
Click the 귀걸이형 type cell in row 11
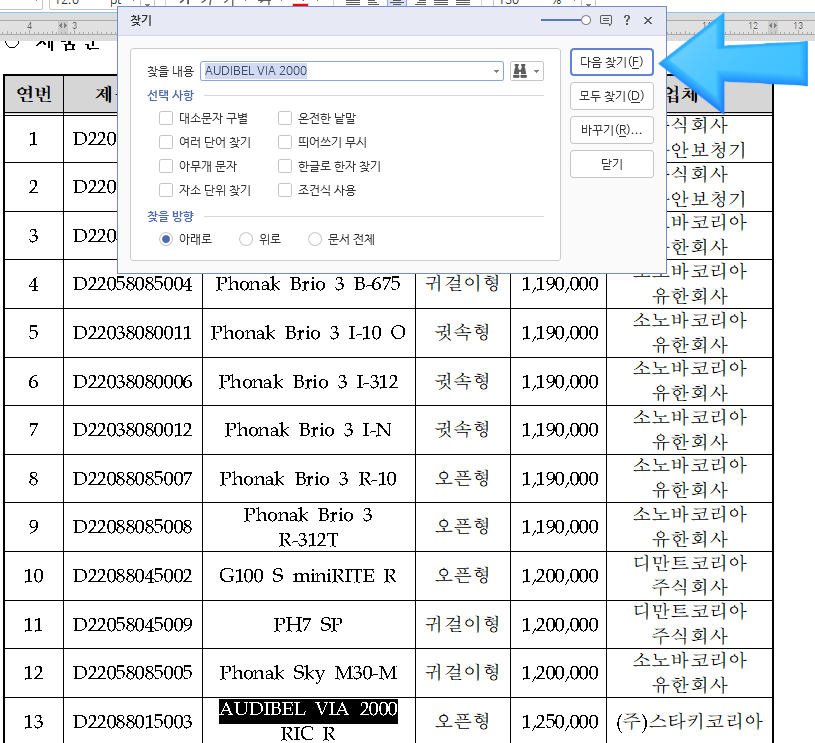point(463,624)
